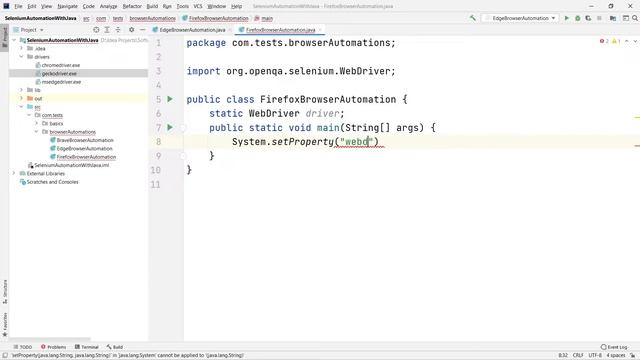Switch to EdgeBrowserAutomation.java tab

point(192,30)
